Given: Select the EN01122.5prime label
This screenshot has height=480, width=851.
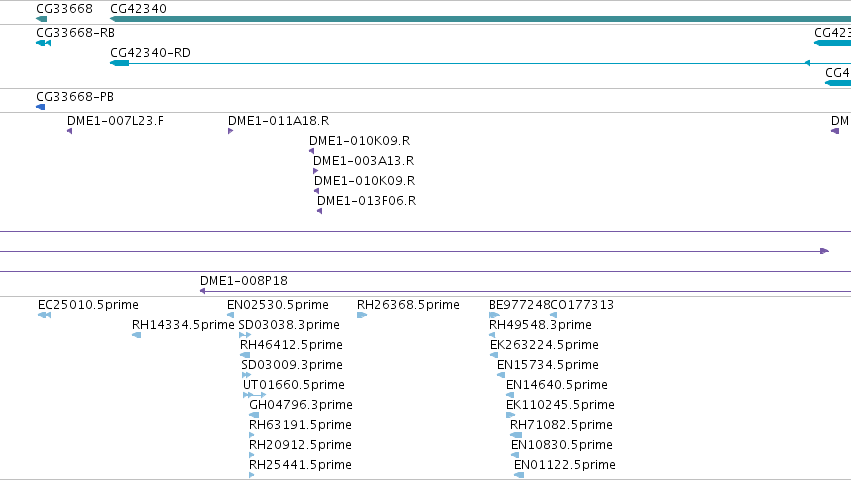Looking at the screenshot, I should click(x=565, y=465).
